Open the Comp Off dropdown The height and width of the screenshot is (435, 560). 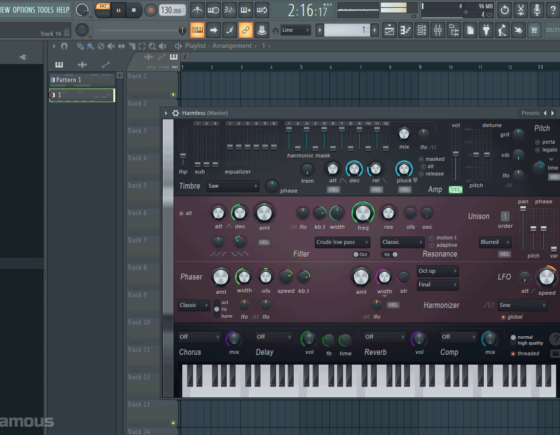point(459,337)
